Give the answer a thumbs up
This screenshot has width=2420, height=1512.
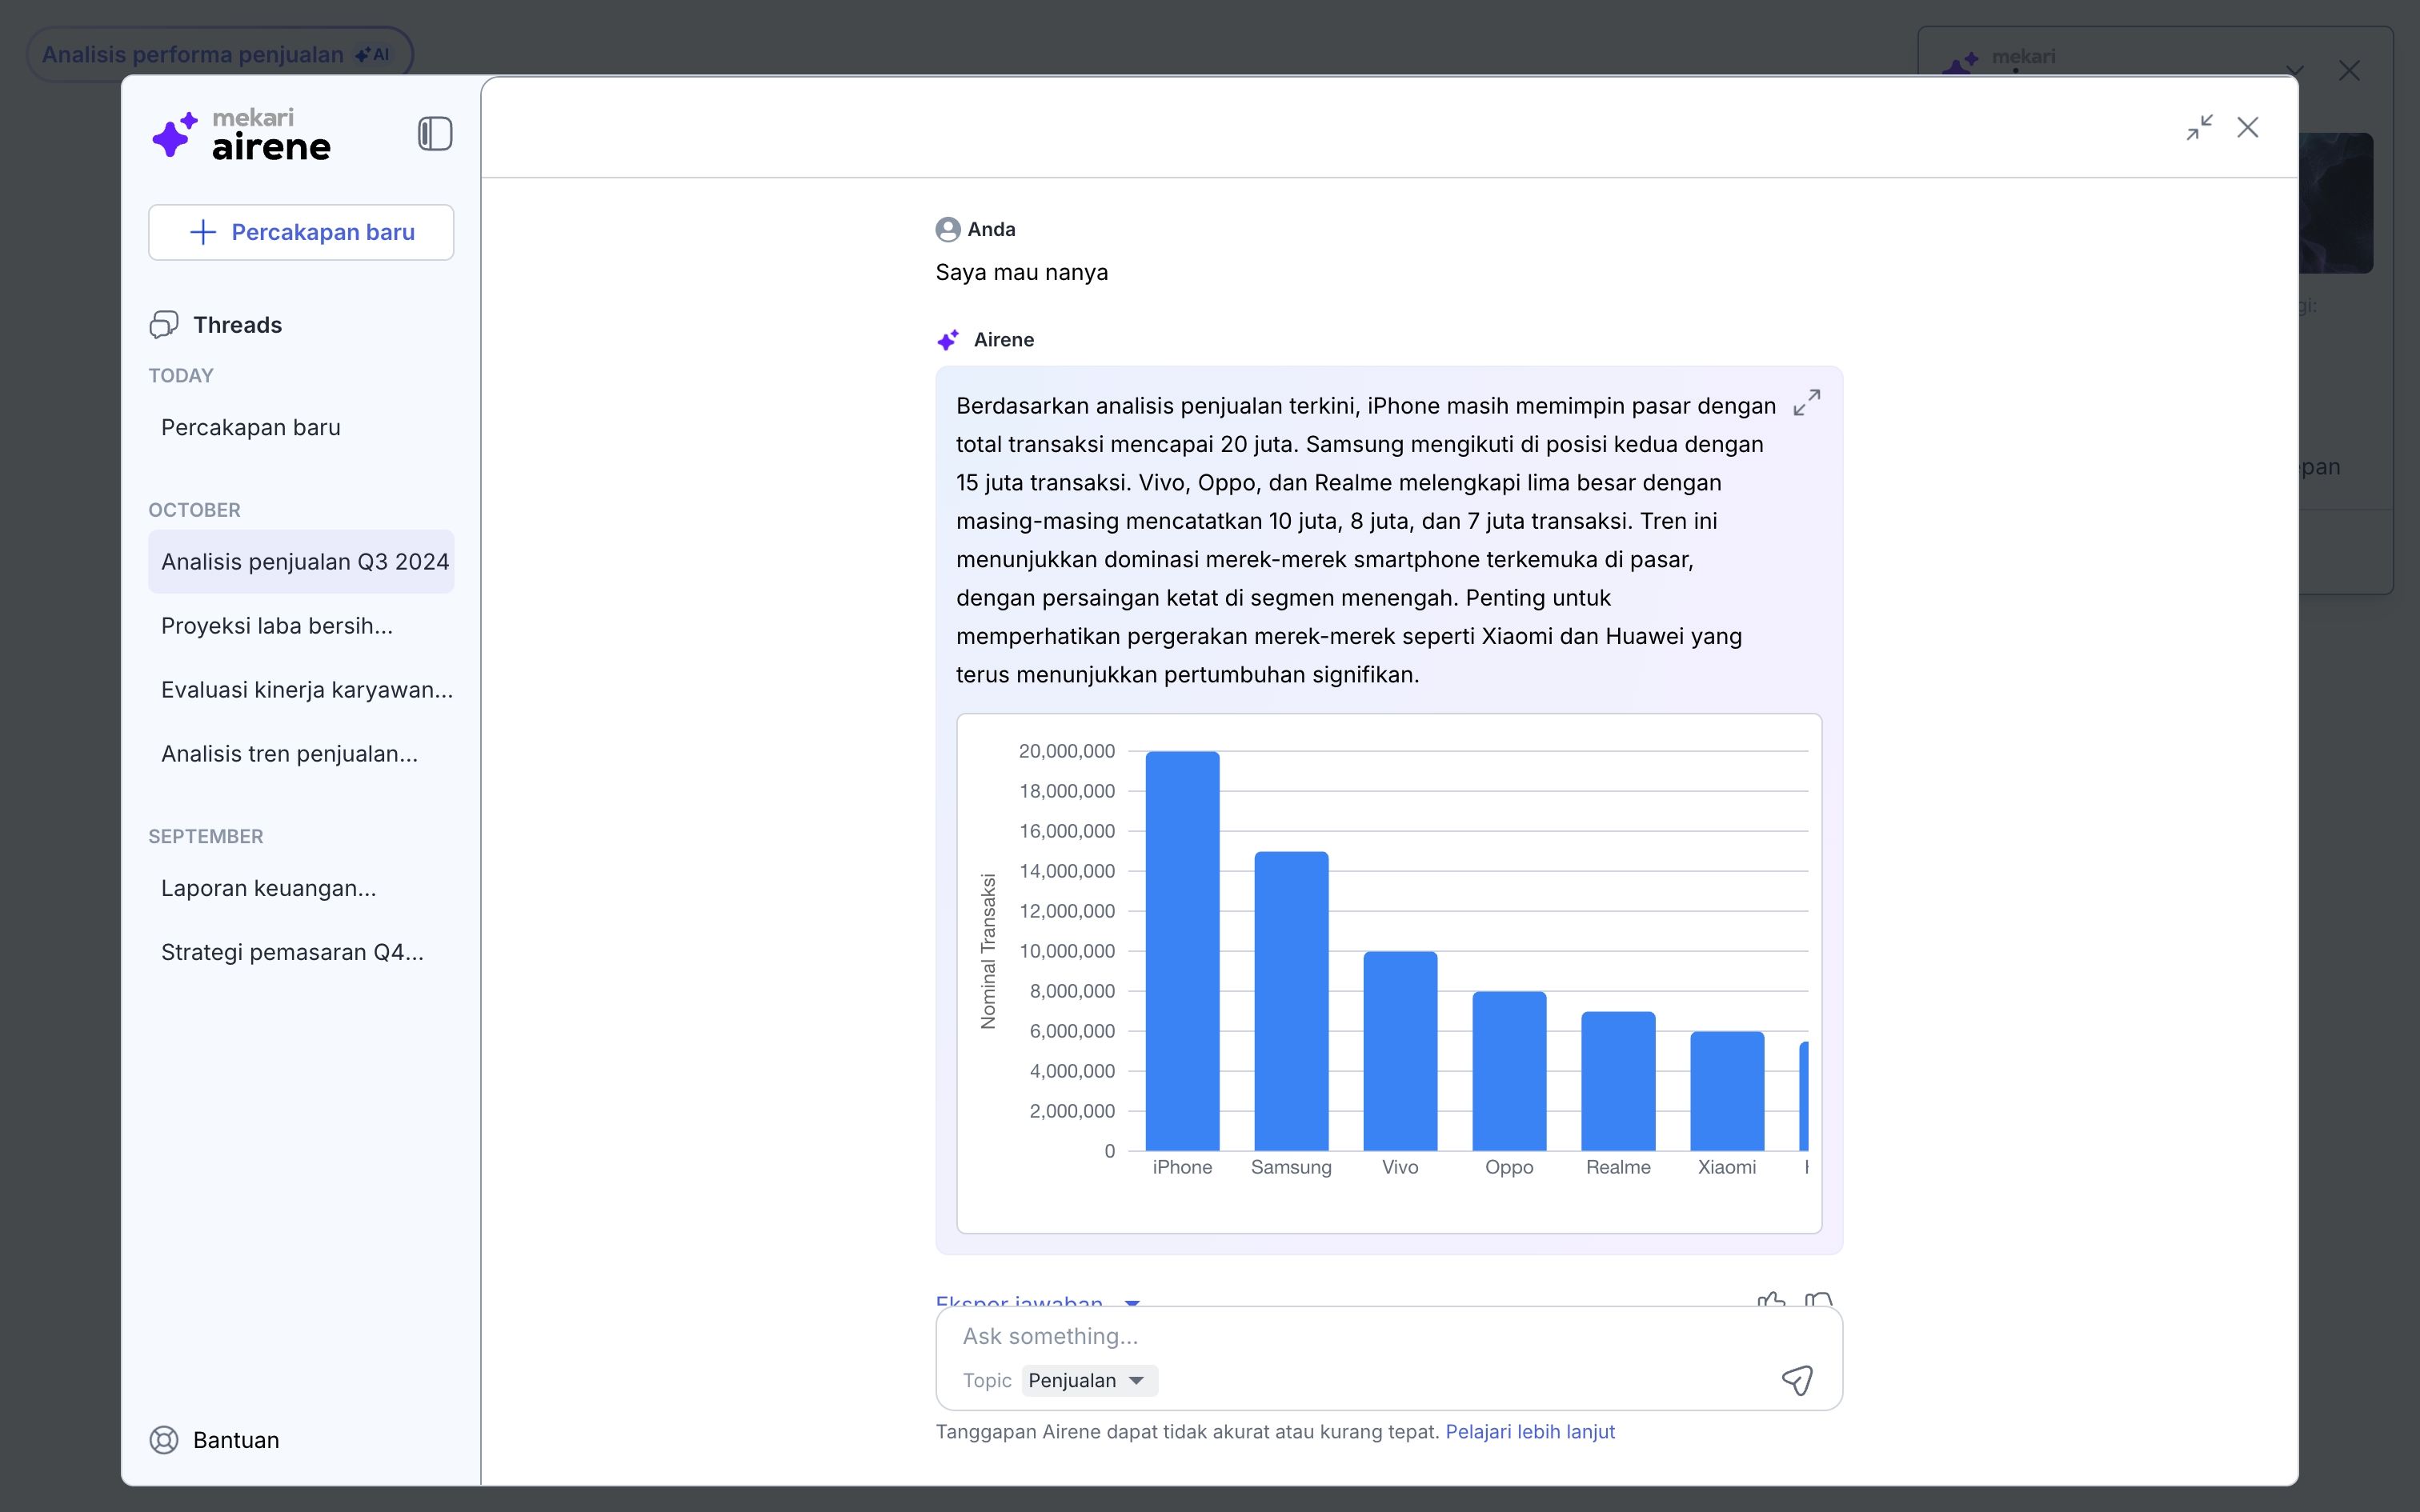pos(1771,1299)
